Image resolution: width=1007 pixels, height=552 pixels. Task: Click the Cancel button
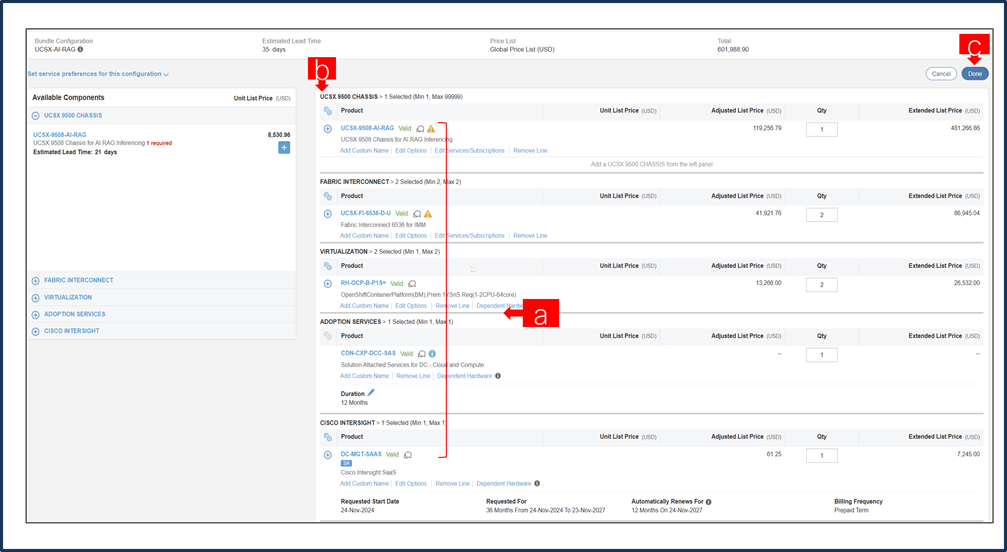click(x=941, y=74)
